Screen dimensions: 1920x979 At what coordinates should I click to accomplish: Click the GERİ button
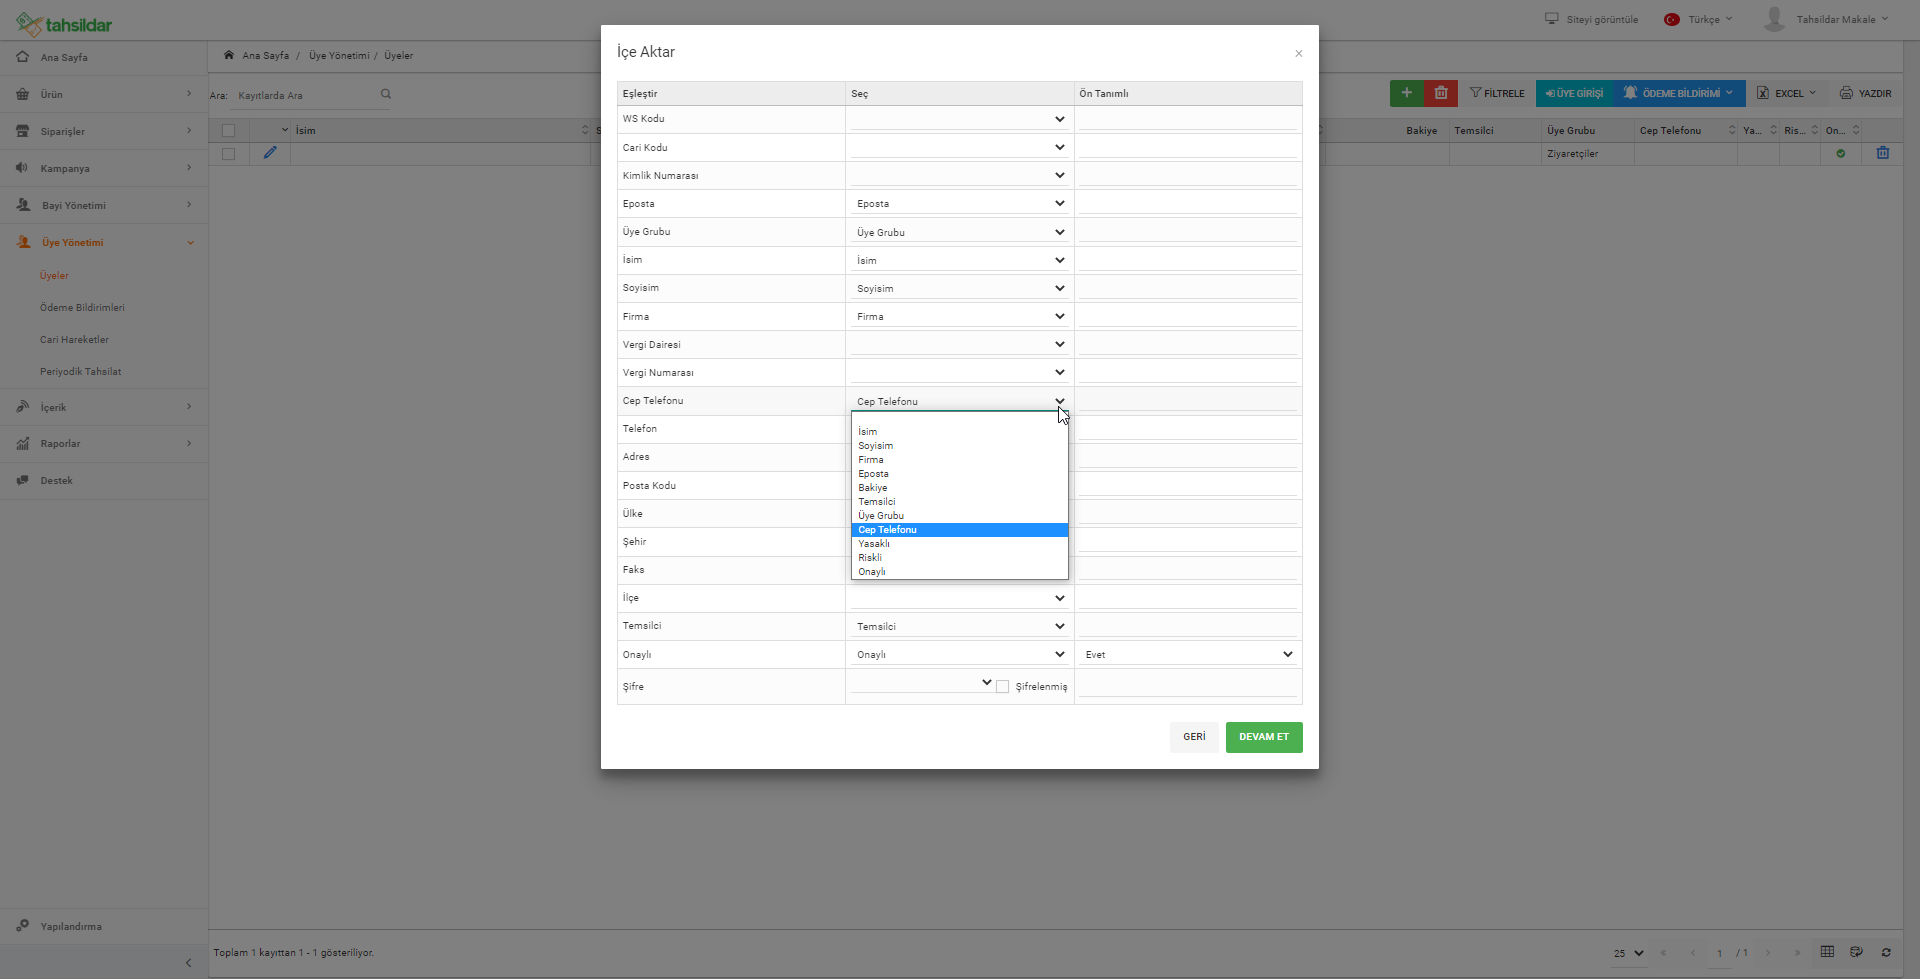1194,737
